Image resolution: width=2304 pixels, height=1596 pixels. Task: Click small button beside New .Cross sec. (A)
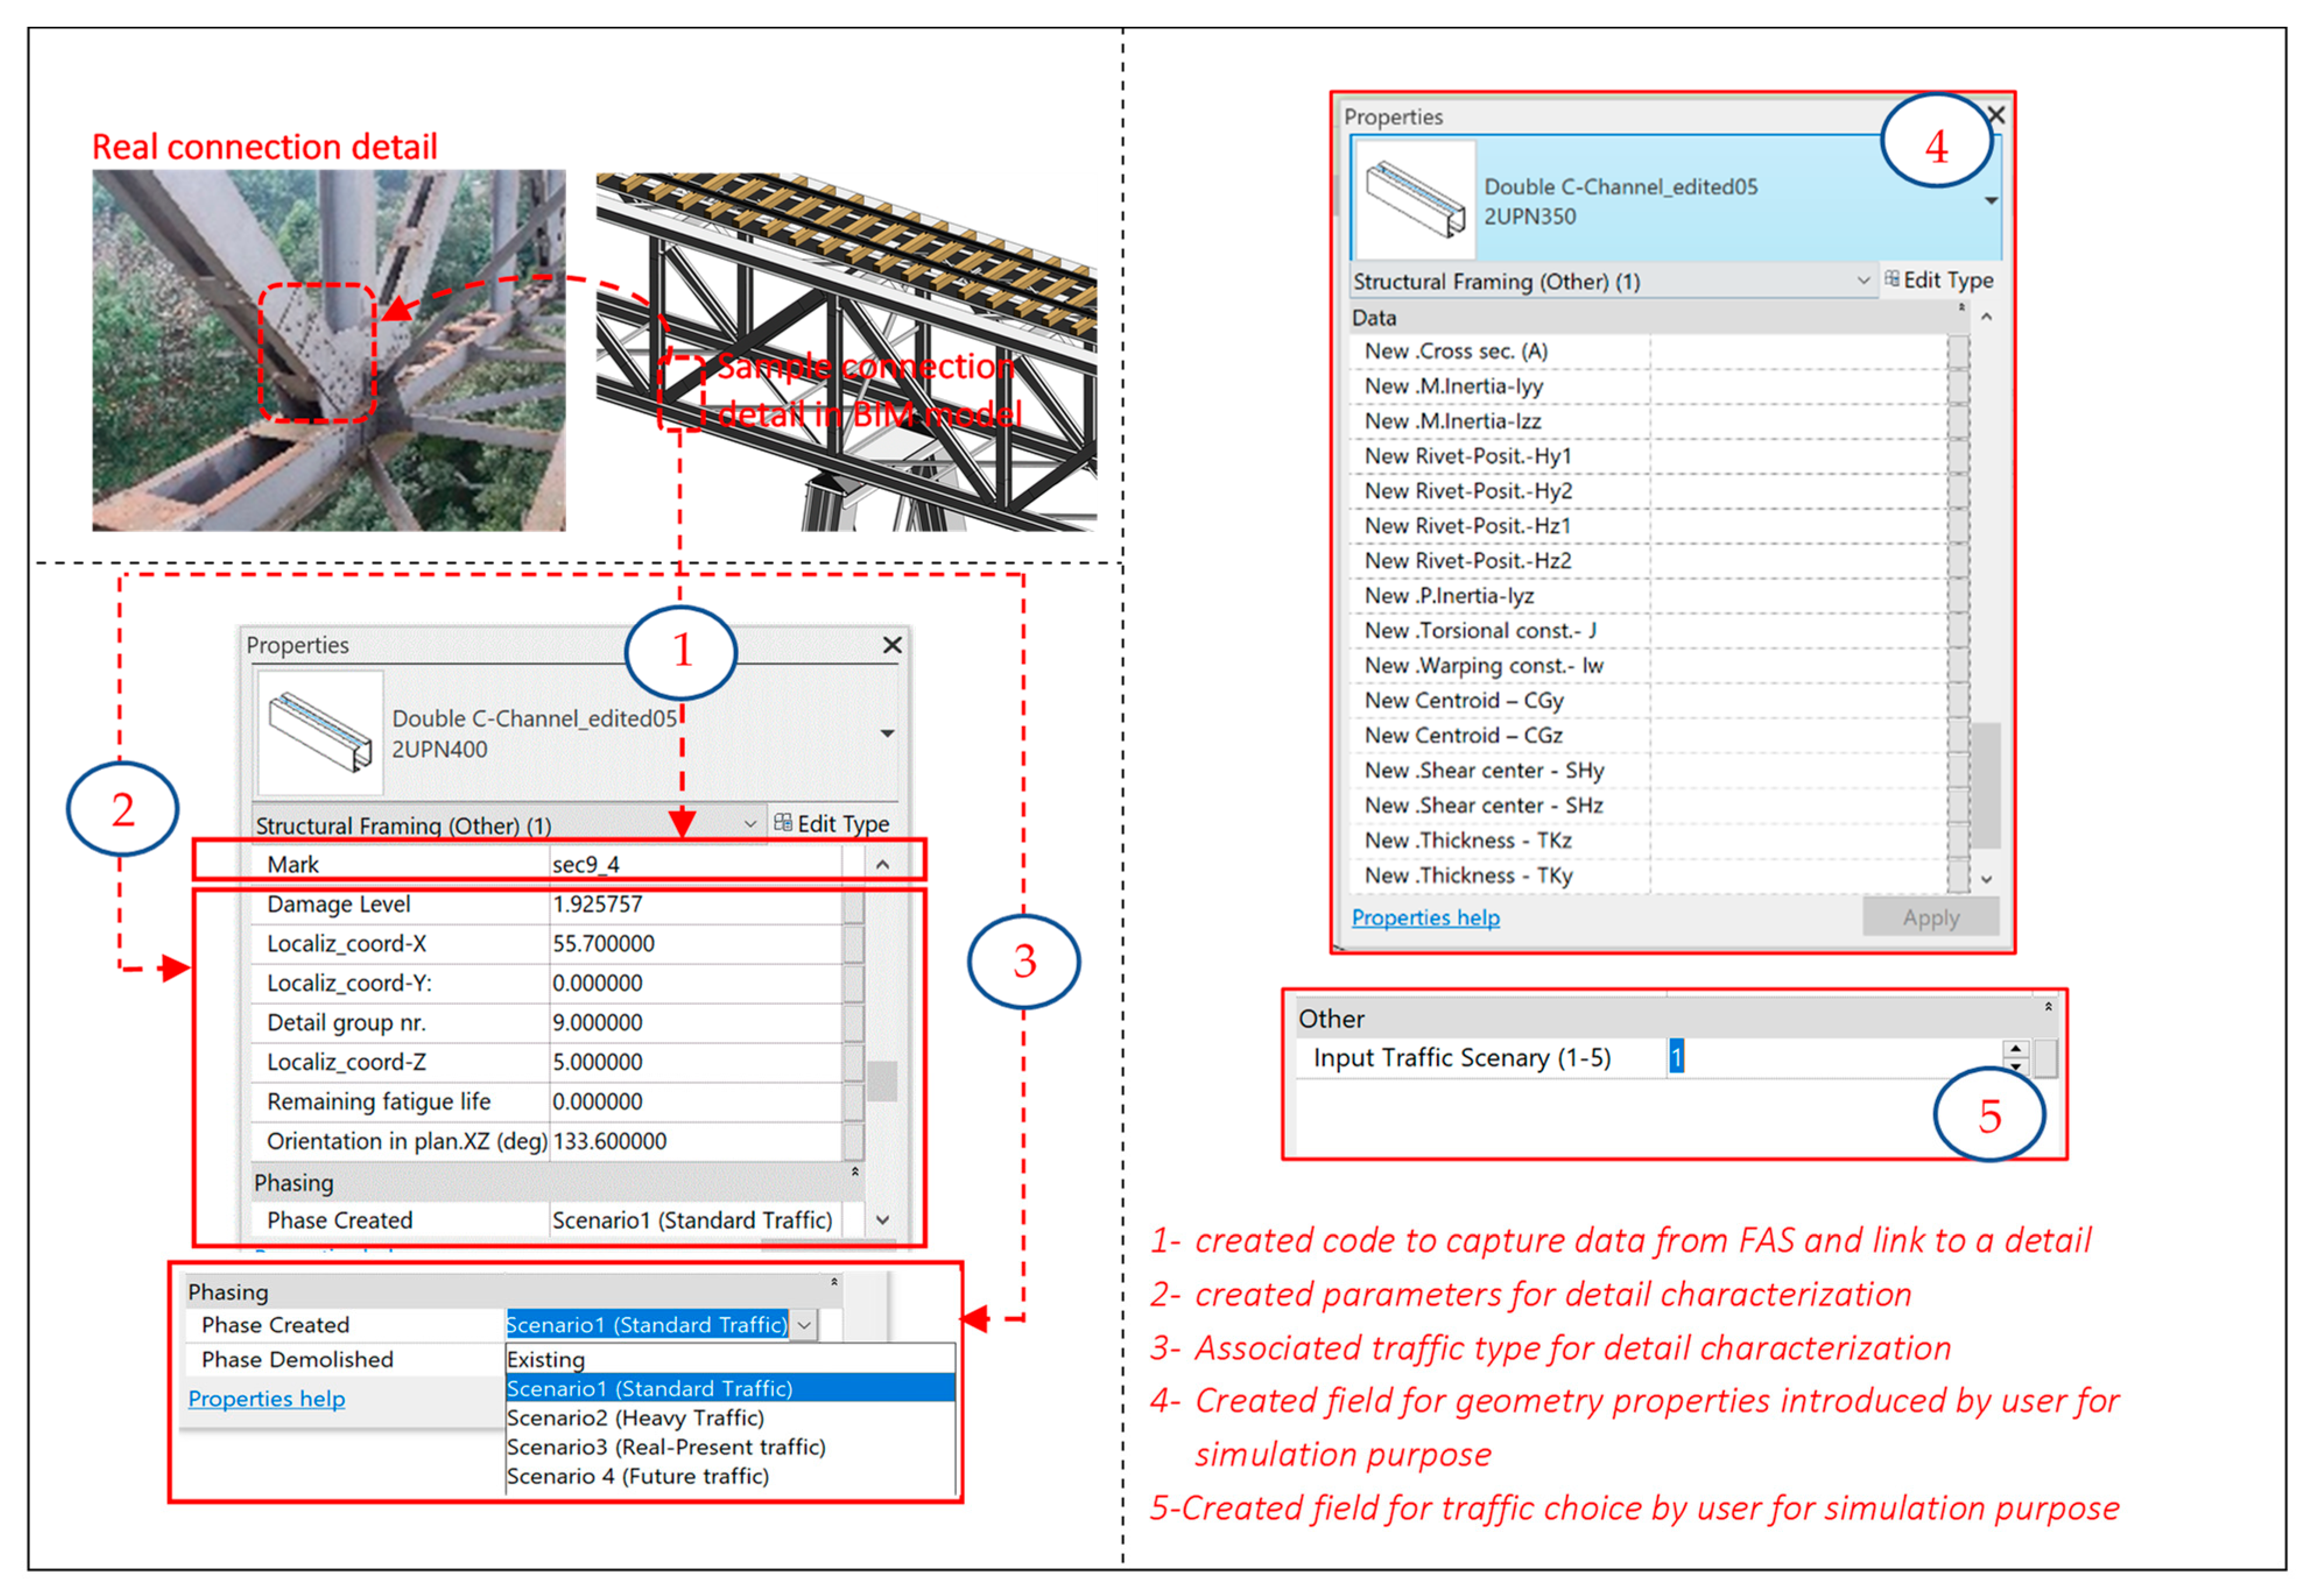pyautogui.click(x=1958, y=351)
